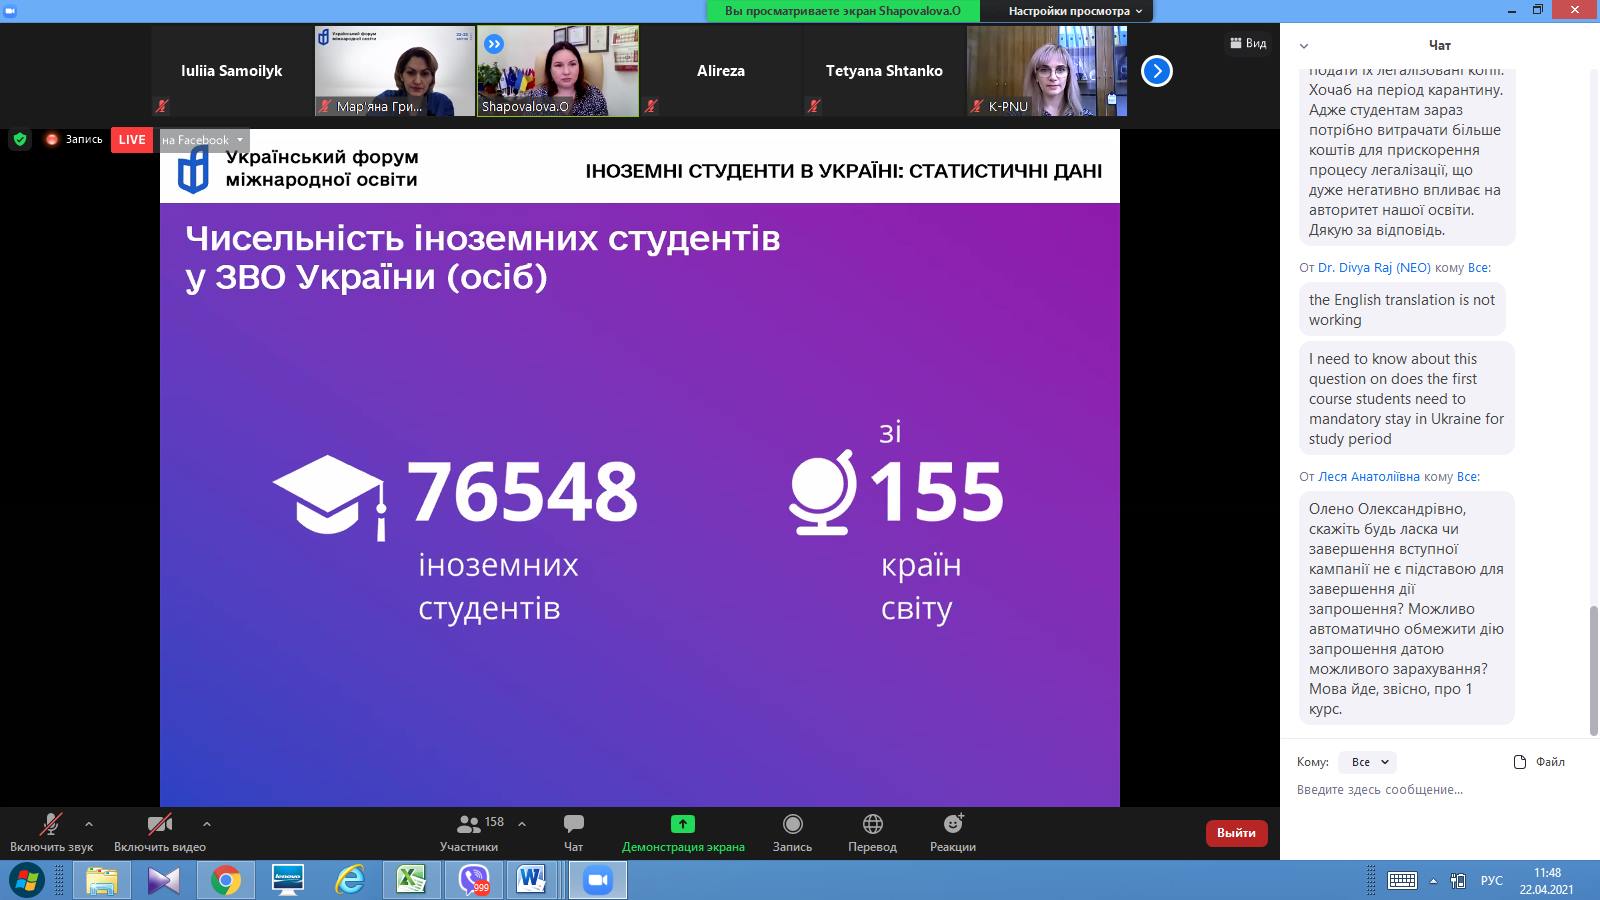Show next participants with blue arrow
This screenshot has width=1600, height=900.
[x=1156, y=71]
